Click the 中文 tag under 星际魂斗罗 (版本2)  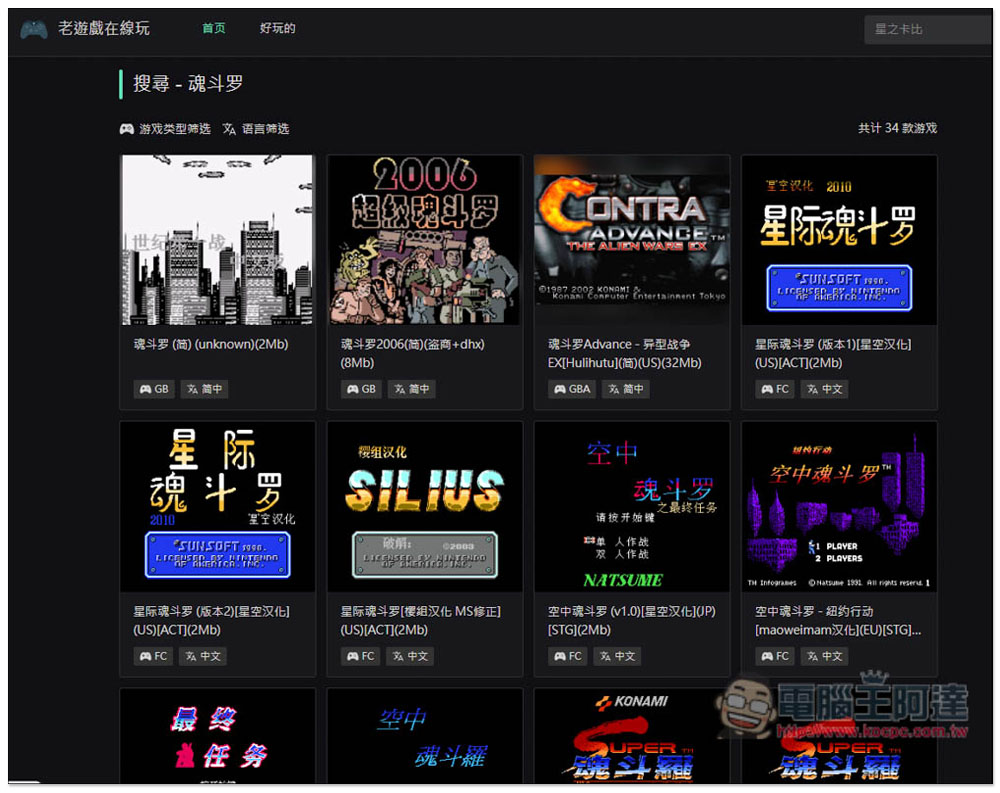203,656
